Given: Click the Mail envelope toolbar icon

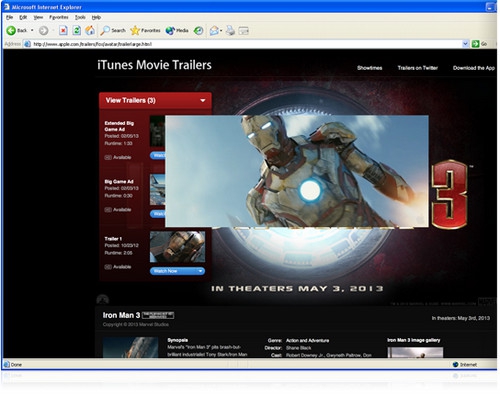Looking at the screenshot, I should [x=214, y=31].
